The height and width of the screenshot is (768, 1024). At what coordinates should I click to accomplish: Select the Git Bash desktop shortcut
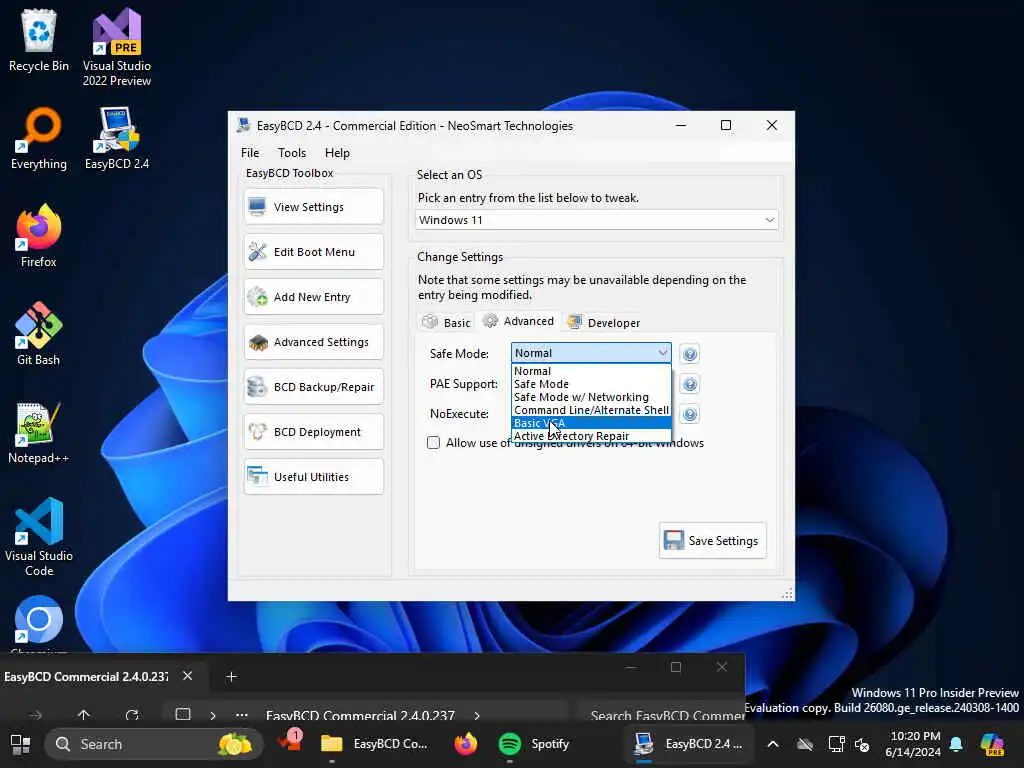39,334
